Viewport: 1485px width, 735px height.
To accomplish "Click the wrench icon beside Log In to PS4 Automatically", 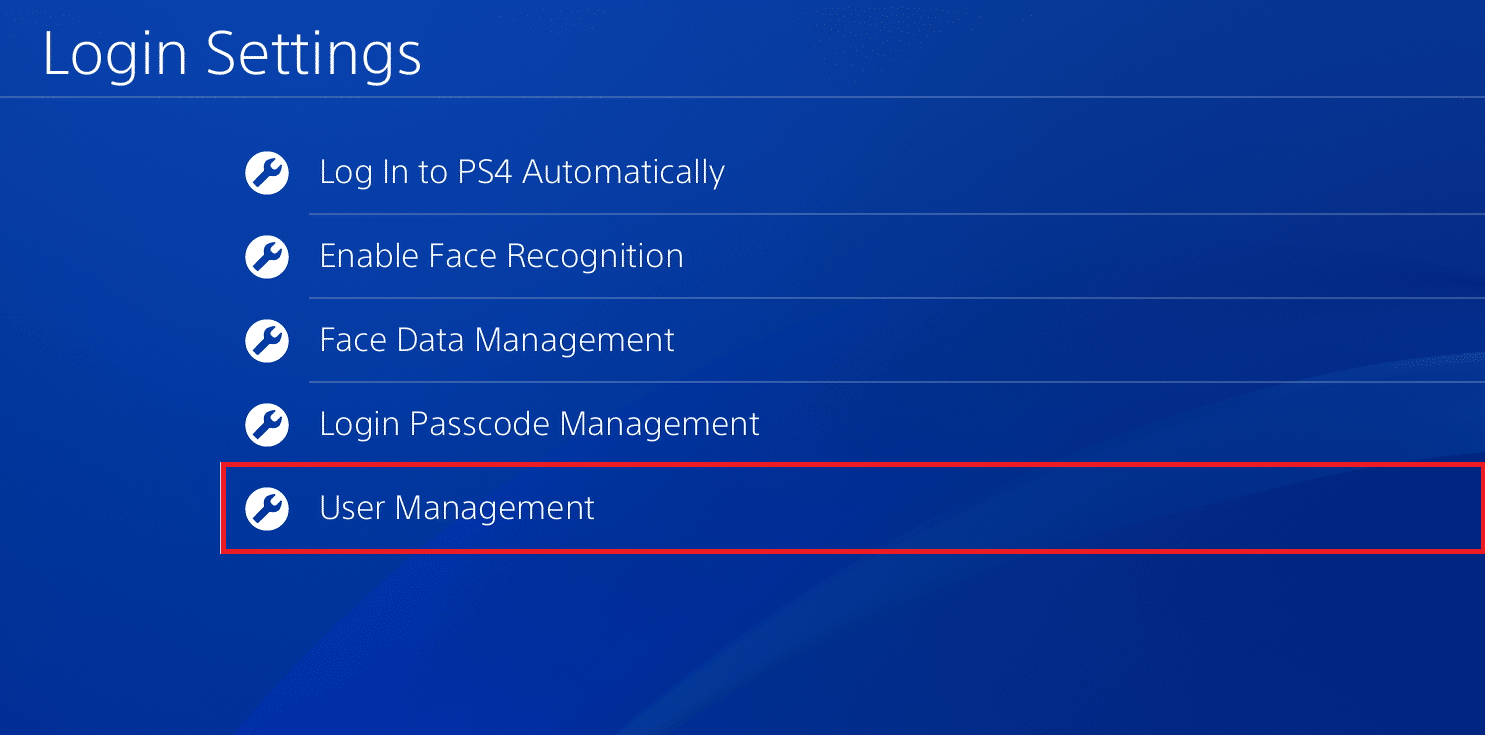I will tap(266, 173).
